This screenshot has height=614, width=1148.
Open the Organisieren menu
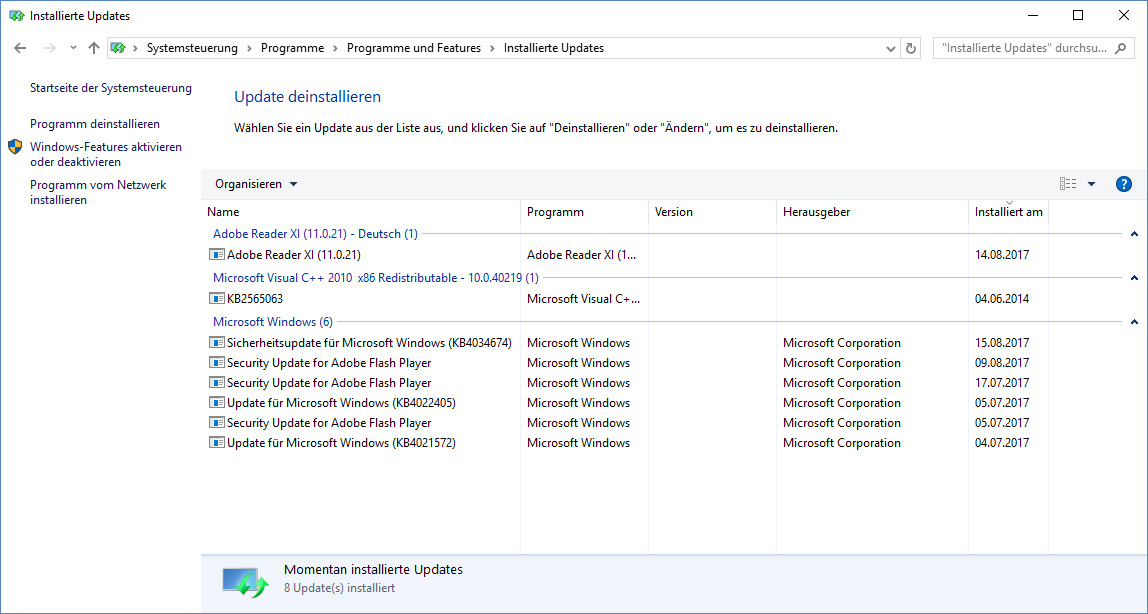[x=256, y=184]
